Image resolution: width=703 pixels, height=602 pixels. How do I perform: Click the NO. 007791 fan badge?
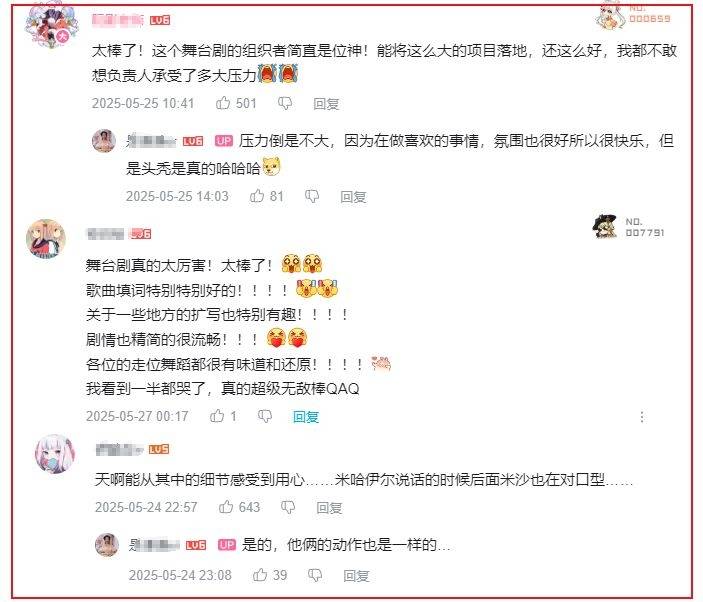point(628,226)
